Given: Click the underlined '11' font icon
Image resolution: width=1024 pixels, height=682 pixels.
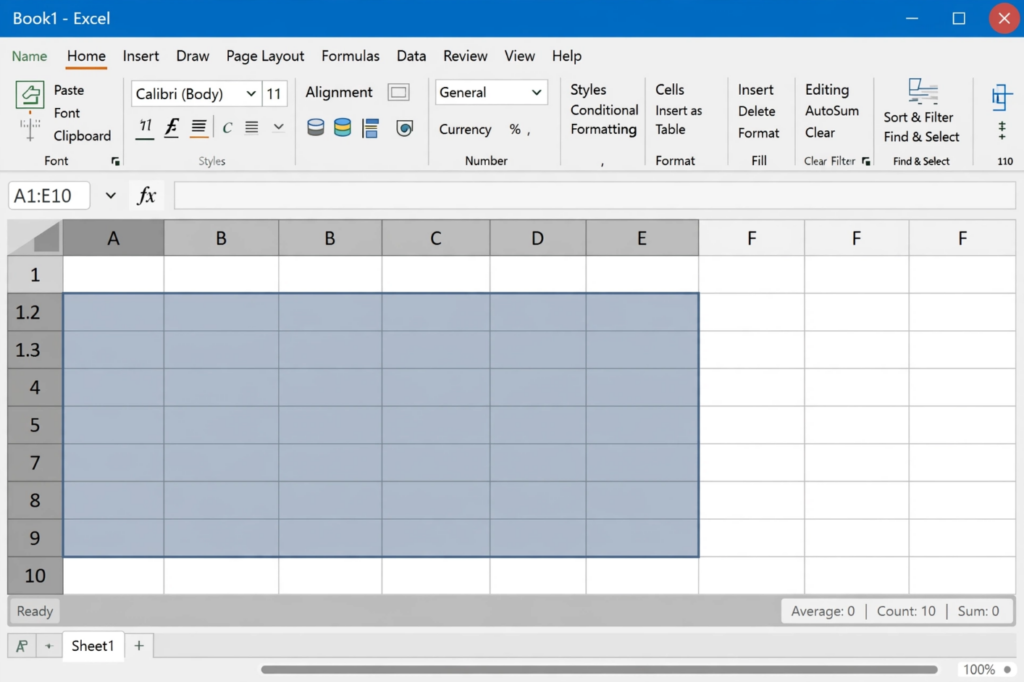Looking at the screenshot, I should click(x=145, y=127).
